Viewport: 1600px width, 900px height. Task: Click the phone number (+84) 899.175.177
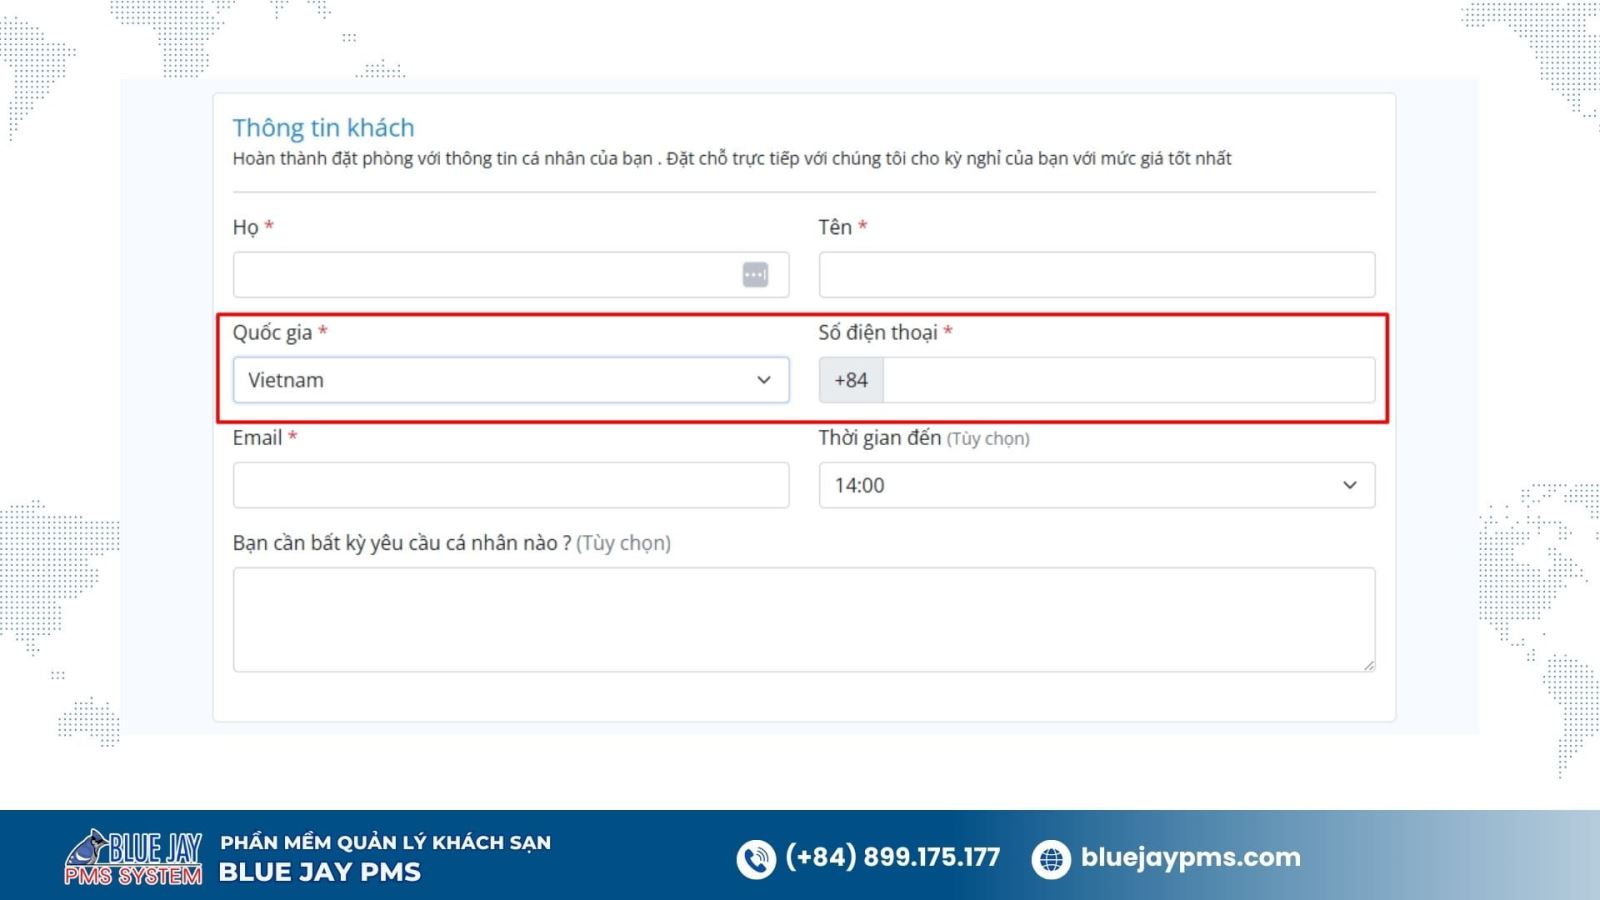click(892, 857)
